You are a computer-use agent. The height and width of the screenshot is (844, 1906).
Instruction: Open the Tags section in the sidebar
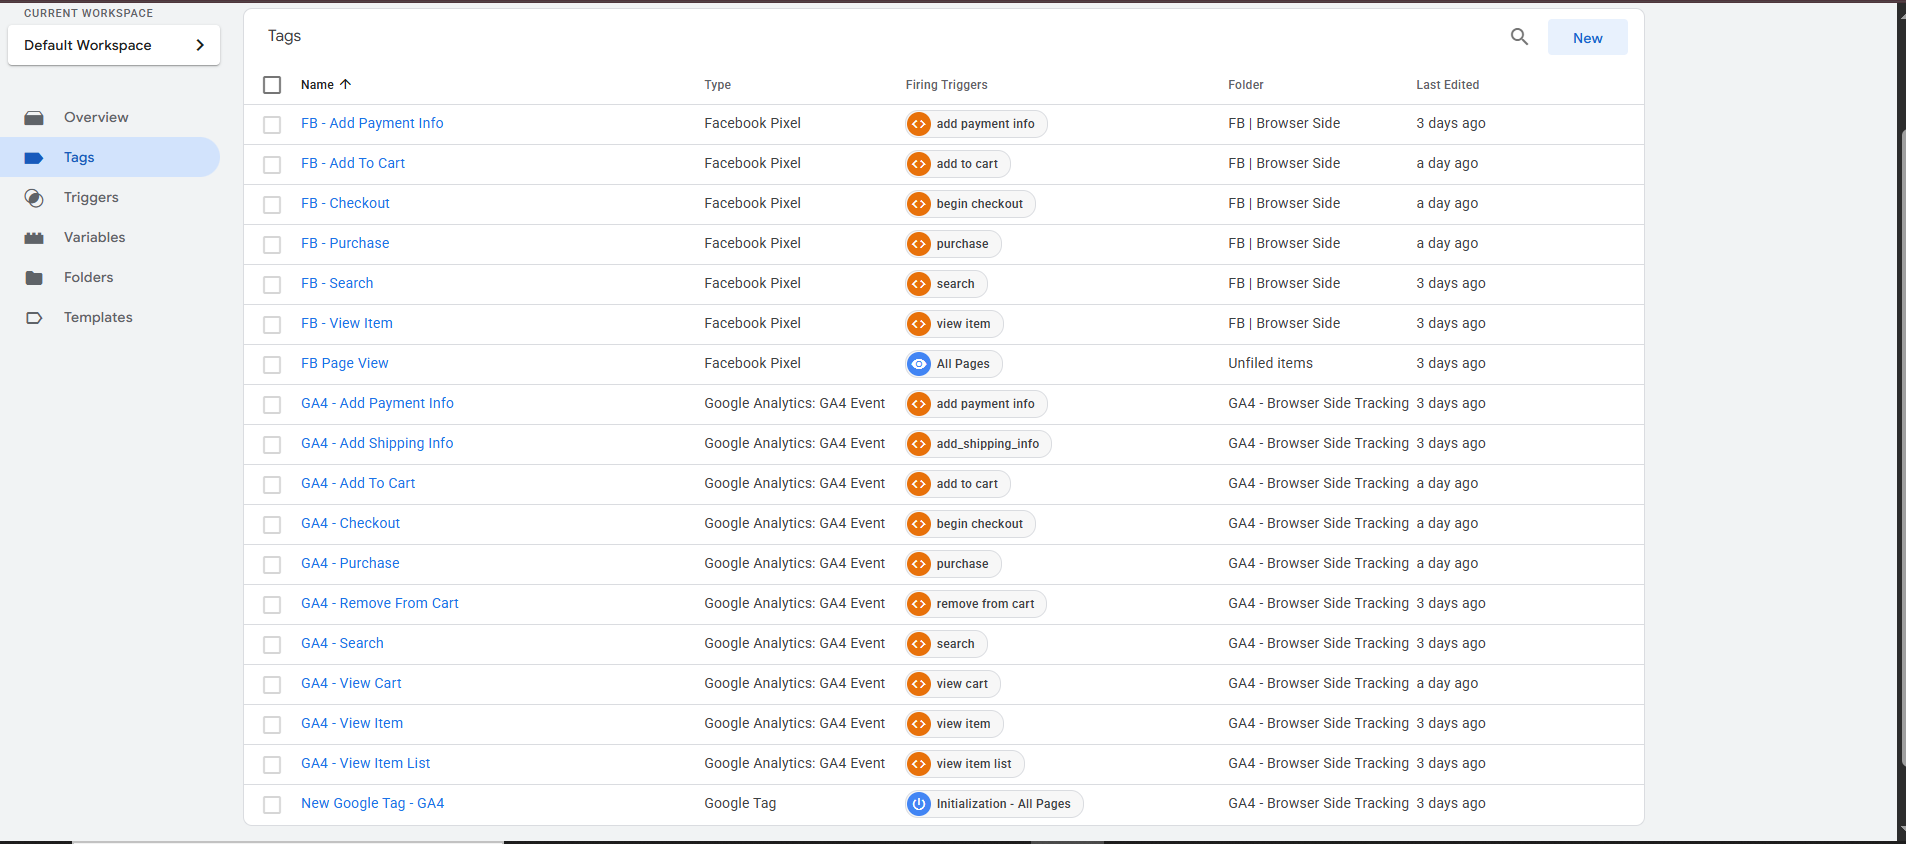click(x=79, y=158)
